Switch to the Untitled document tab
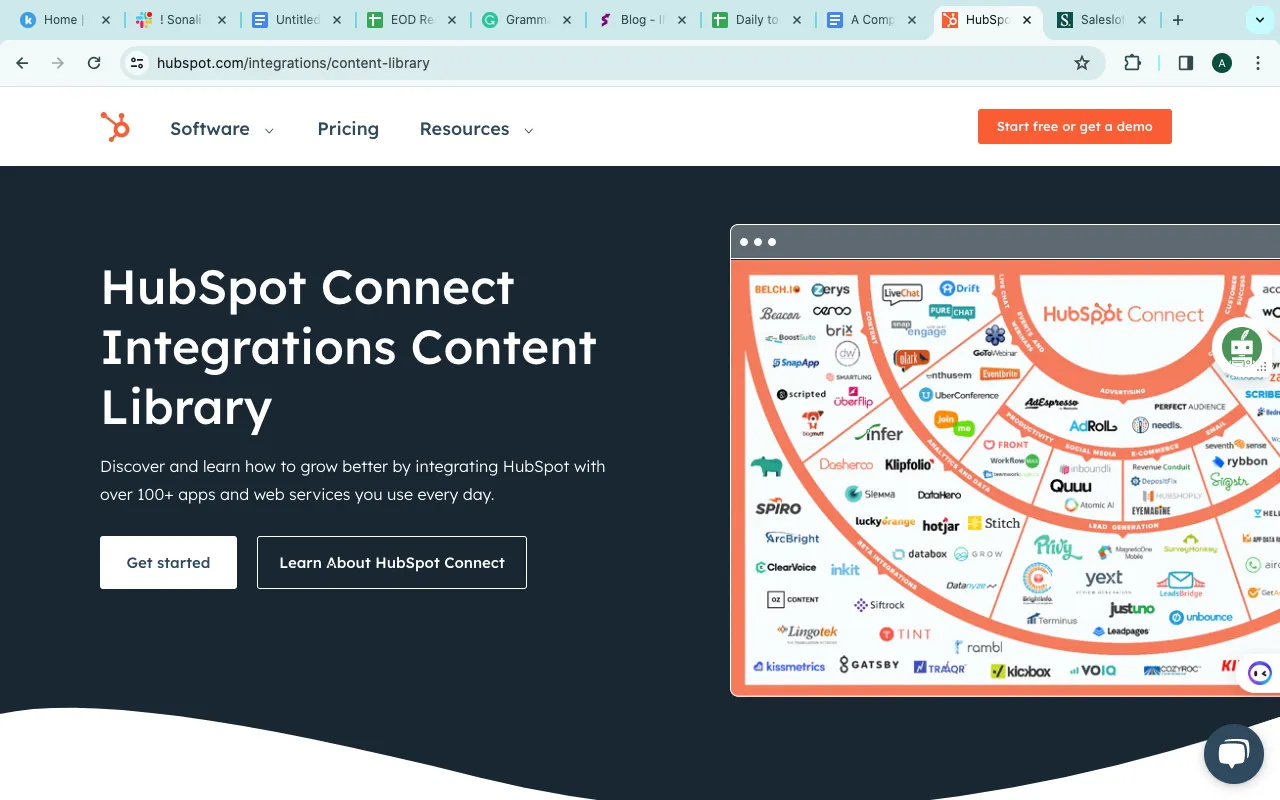This screenshot has height=800, width=1280. [296, 20]
